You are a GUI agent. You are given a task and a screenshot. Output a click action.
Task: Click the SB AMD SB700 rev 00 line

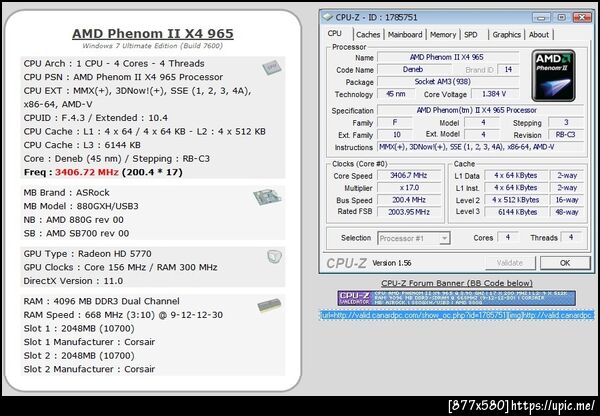pyautogui.click(x=76, y=233)
